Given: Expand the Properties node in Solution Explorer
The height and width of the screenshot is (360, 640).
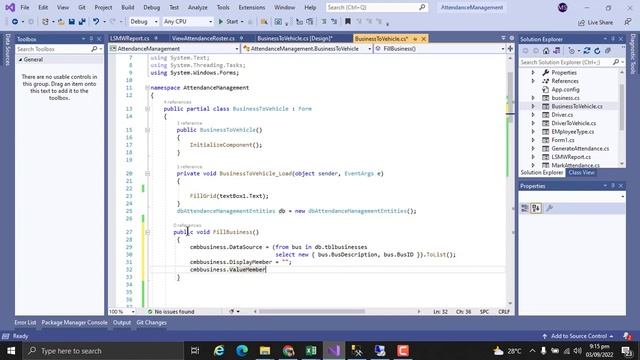Looking at the screenshot, I should point(533,73).
